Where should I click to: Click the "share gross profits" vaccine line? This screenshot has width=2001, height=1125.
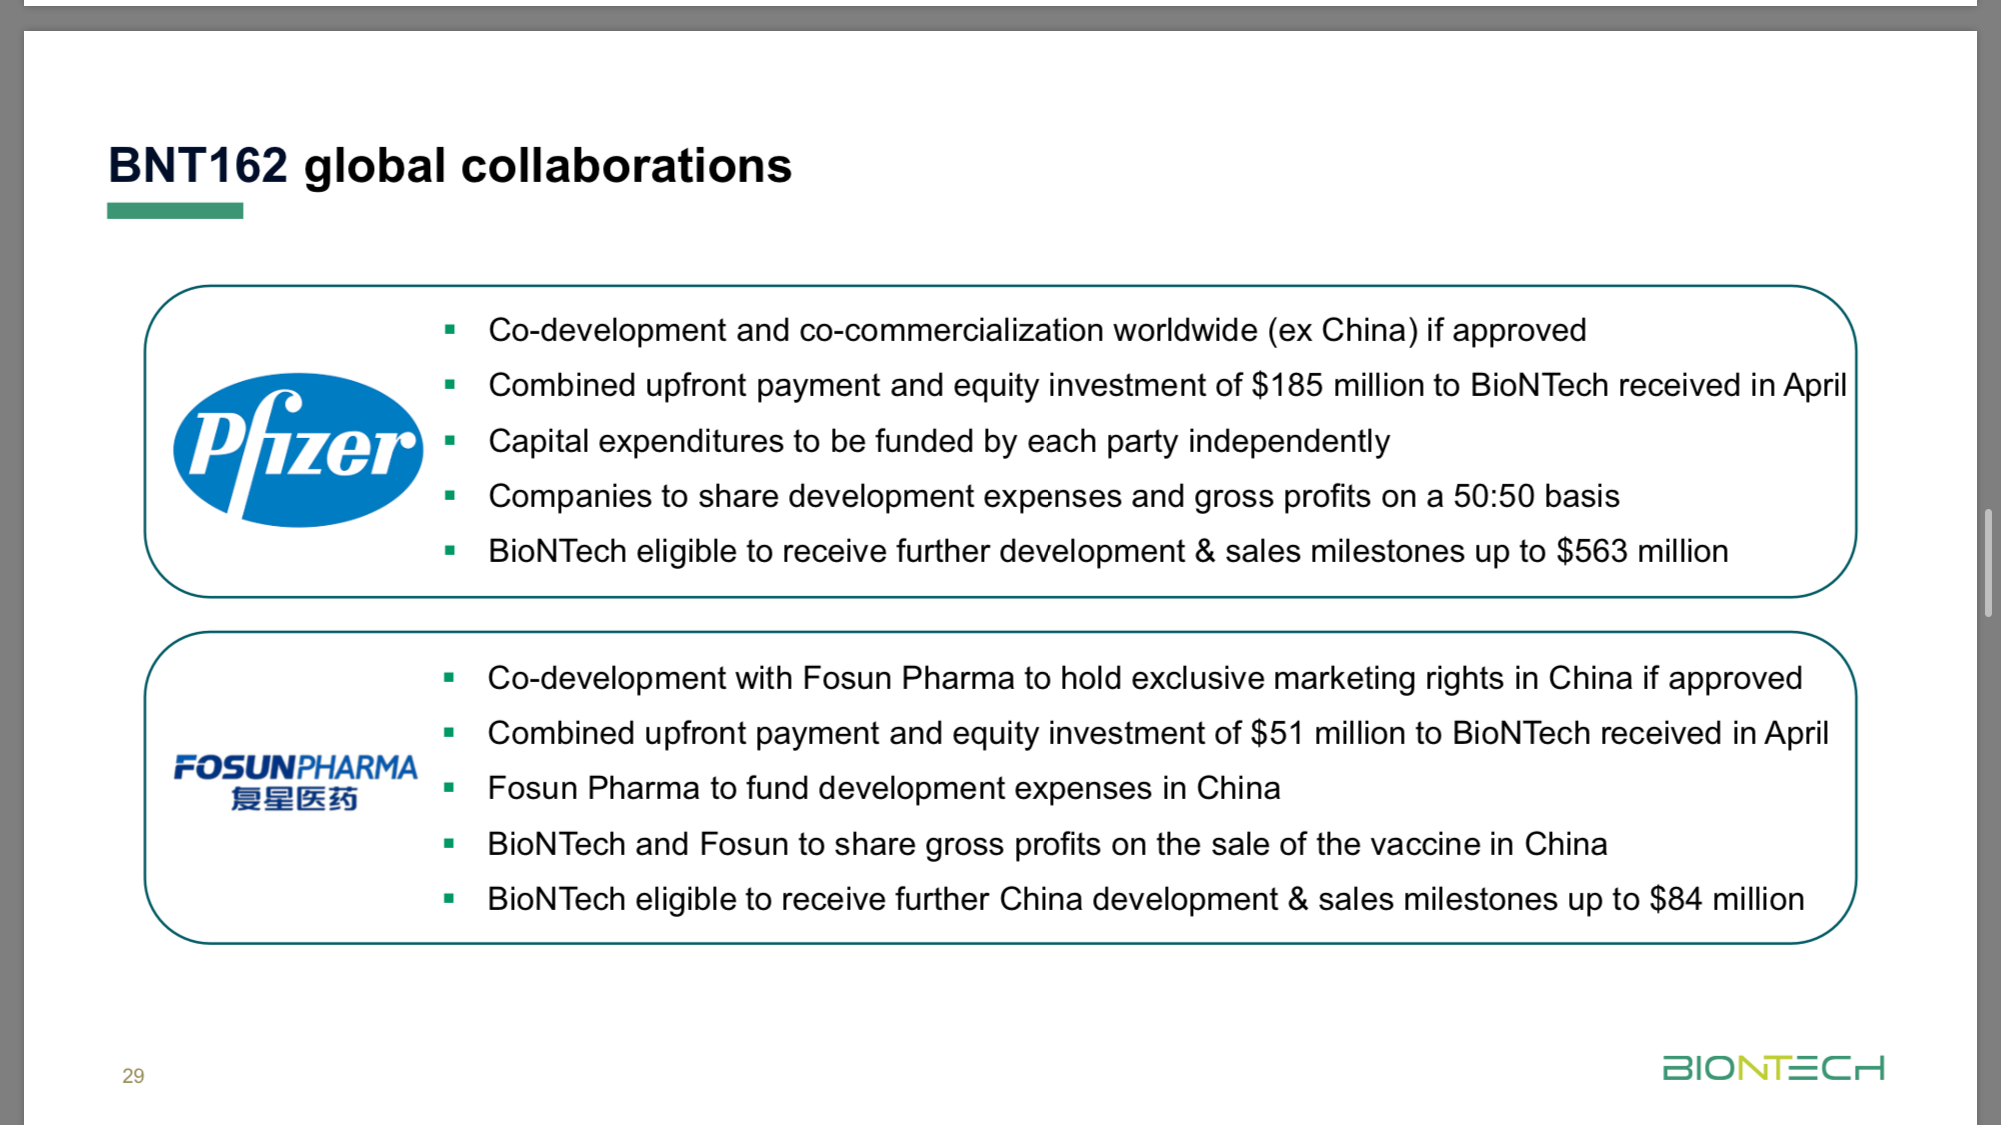click(x=1046, y=844)
